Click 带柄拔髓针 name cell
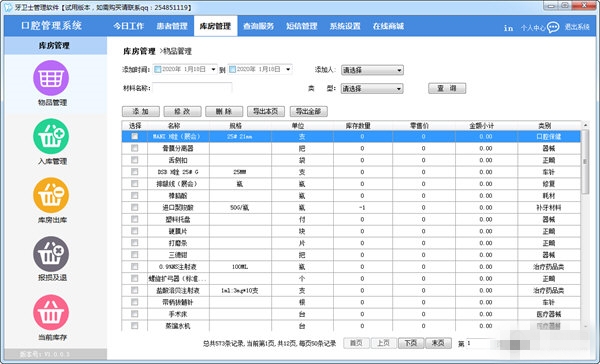 178,302
